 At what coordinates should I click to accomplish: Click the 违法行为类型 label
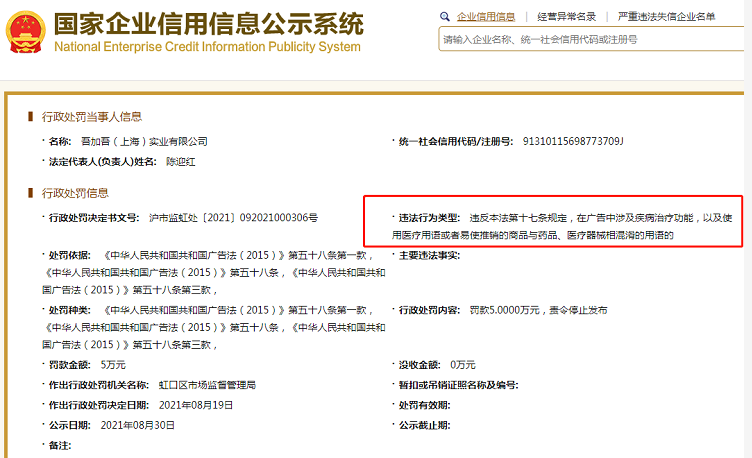click(429, 218)
